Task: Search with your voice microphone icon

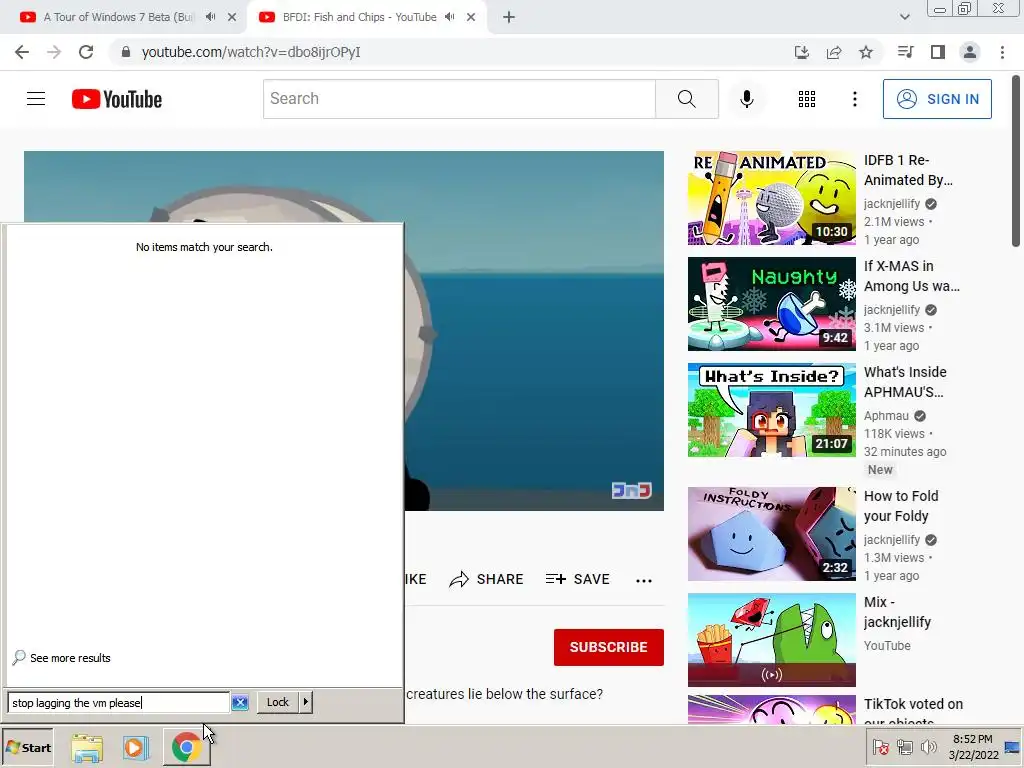Action: (x=746, y=99)
